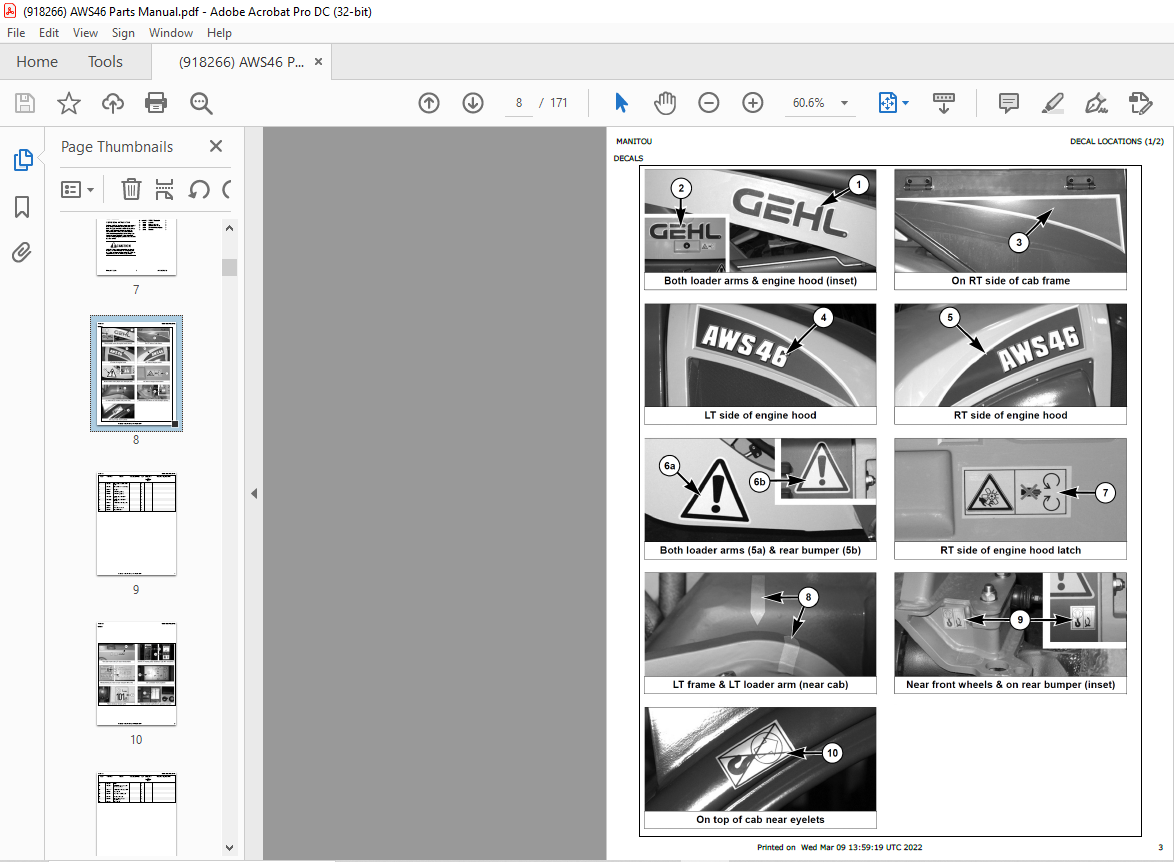Click the "MANITOU" header text
The width and height of the screenshot is (1174, 862).
click(633, 141)
